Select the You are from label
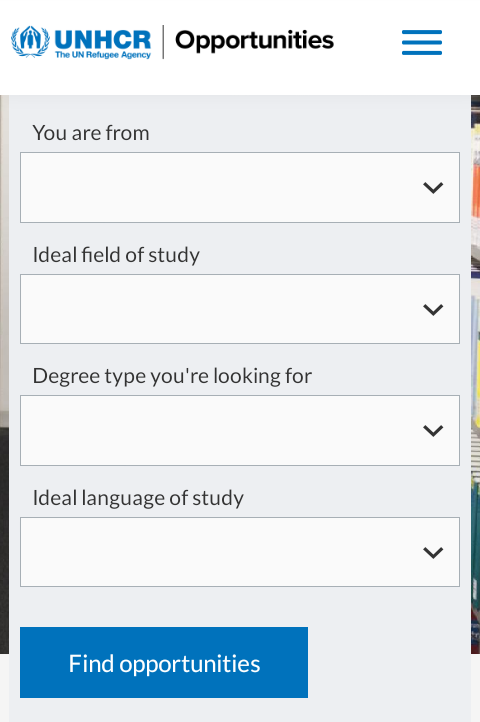This screenshot has width=480, height=722. pyautogui.click(x=91, y=133)
